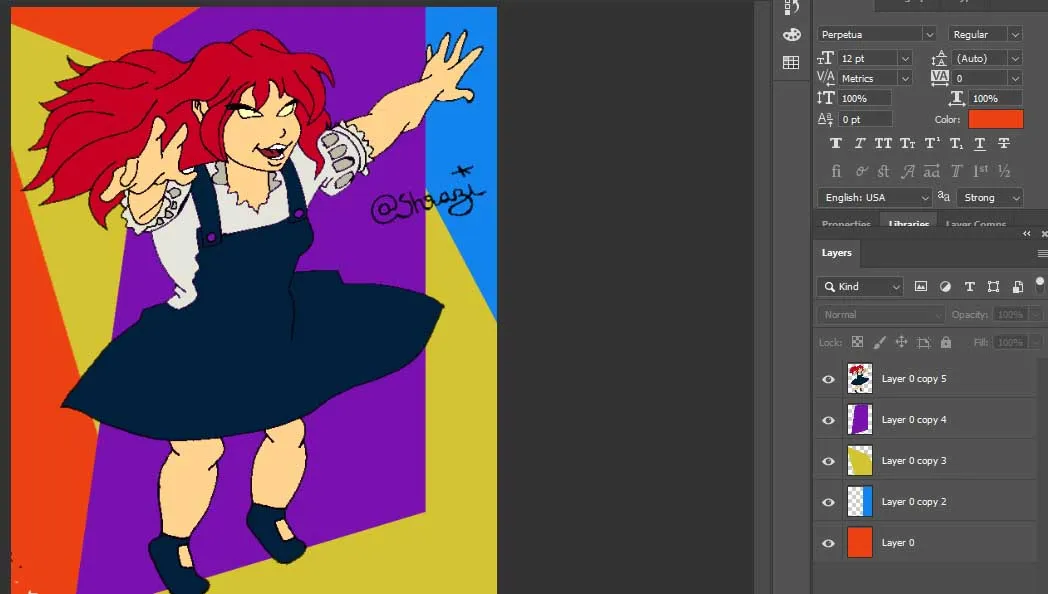Filter layers by type layers icon
Viewport: 1048px width, 594px height.
969,287
